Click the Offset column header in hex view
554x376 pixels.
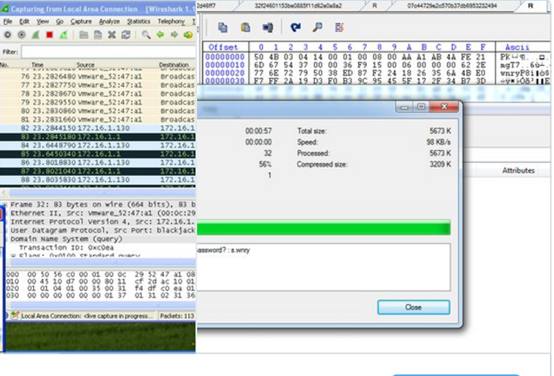click(223, 47)
